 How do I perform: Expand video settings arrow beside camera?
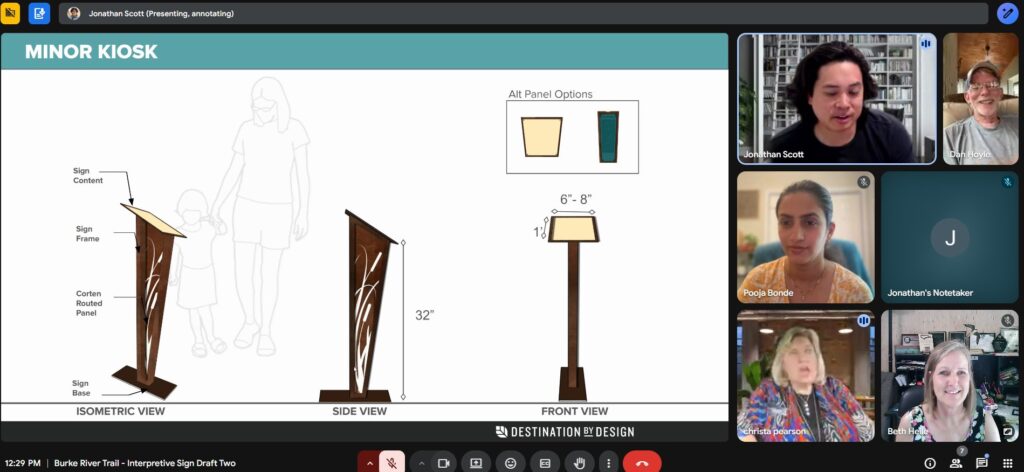coord(421,463)
